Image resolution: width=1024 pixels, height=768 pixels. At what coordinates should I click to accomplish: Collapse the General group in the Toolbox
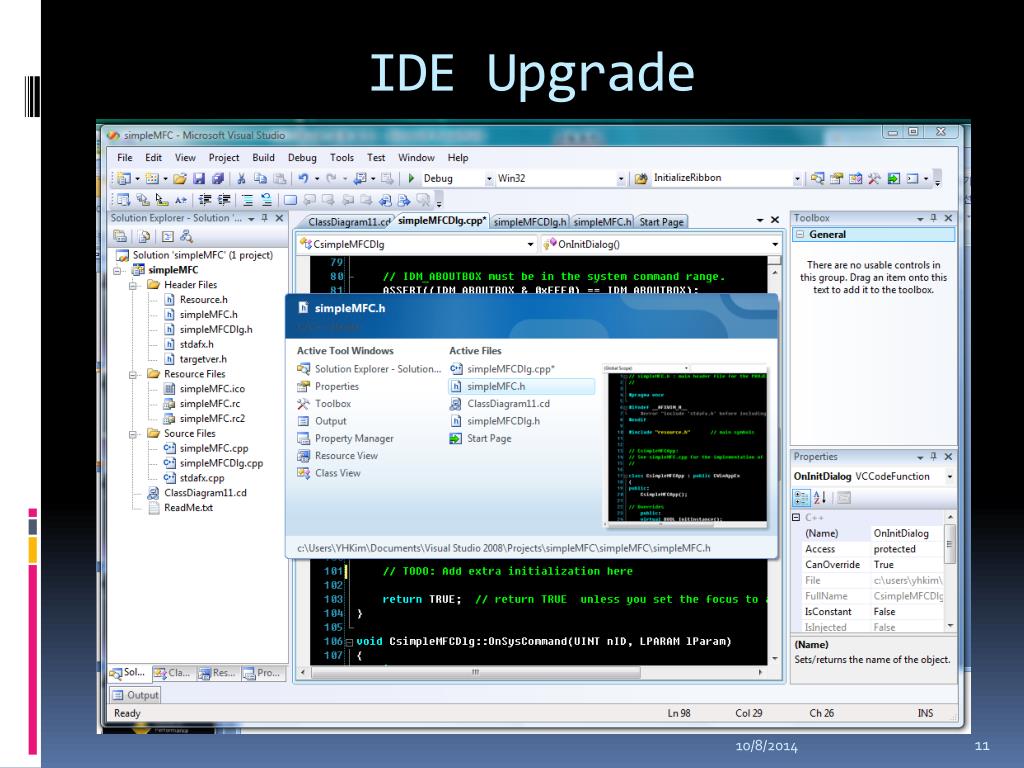pyautogui.click(x=799, y=234)
